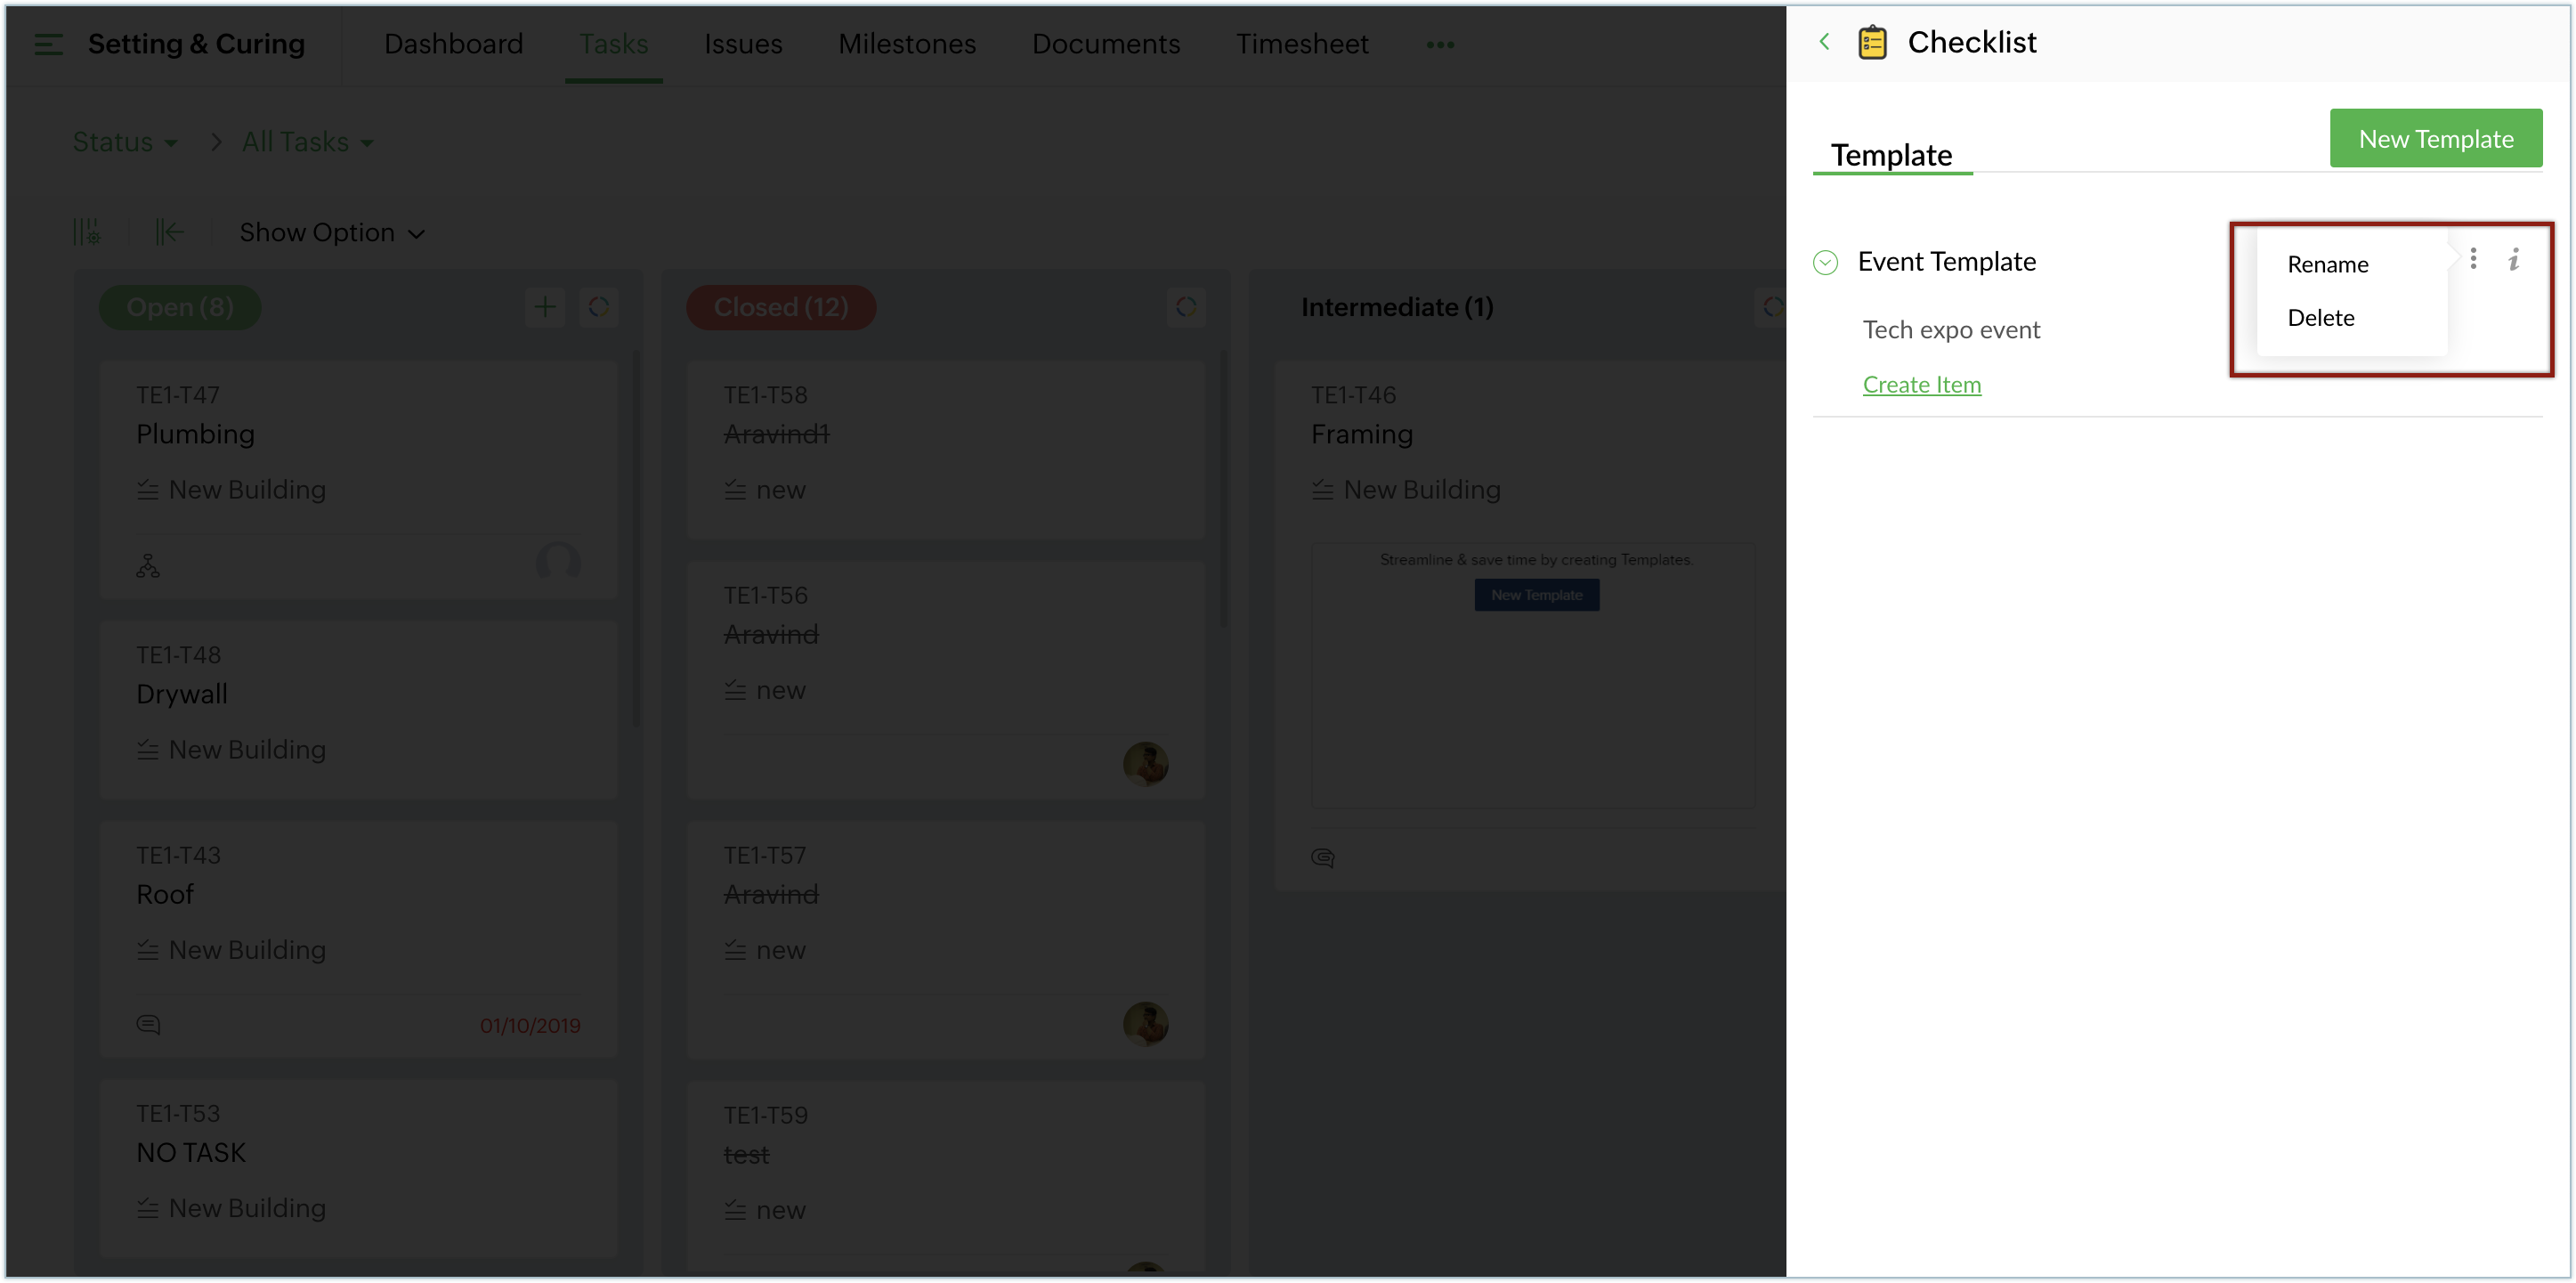Click the column settings icon
This screenshot has width=2576, height=1283.
[87, 232]
